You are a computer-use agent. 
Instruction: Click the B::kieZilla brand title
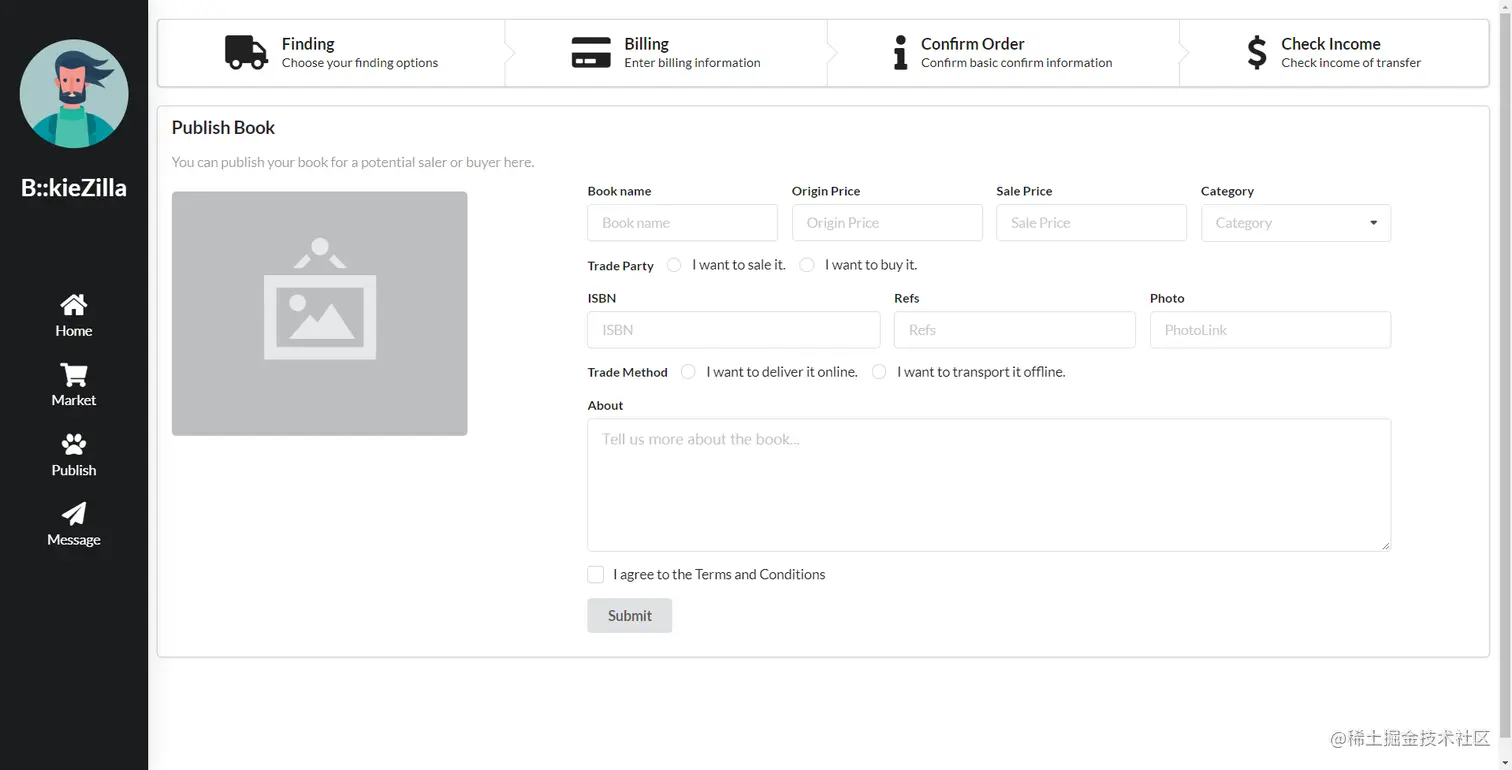pyautogui.click(x=74, y=188)
